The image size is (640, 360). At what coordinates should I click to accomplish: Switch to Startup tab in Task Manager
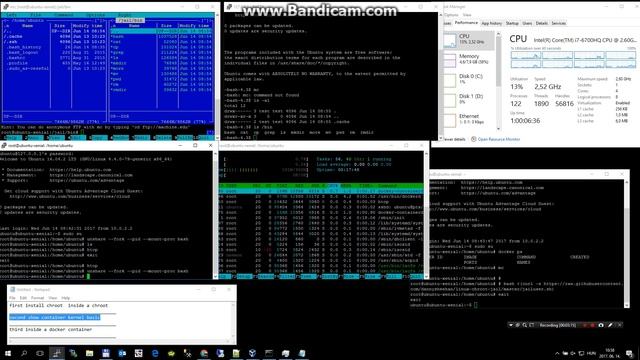pyautogui.click(x=512, y=23)
